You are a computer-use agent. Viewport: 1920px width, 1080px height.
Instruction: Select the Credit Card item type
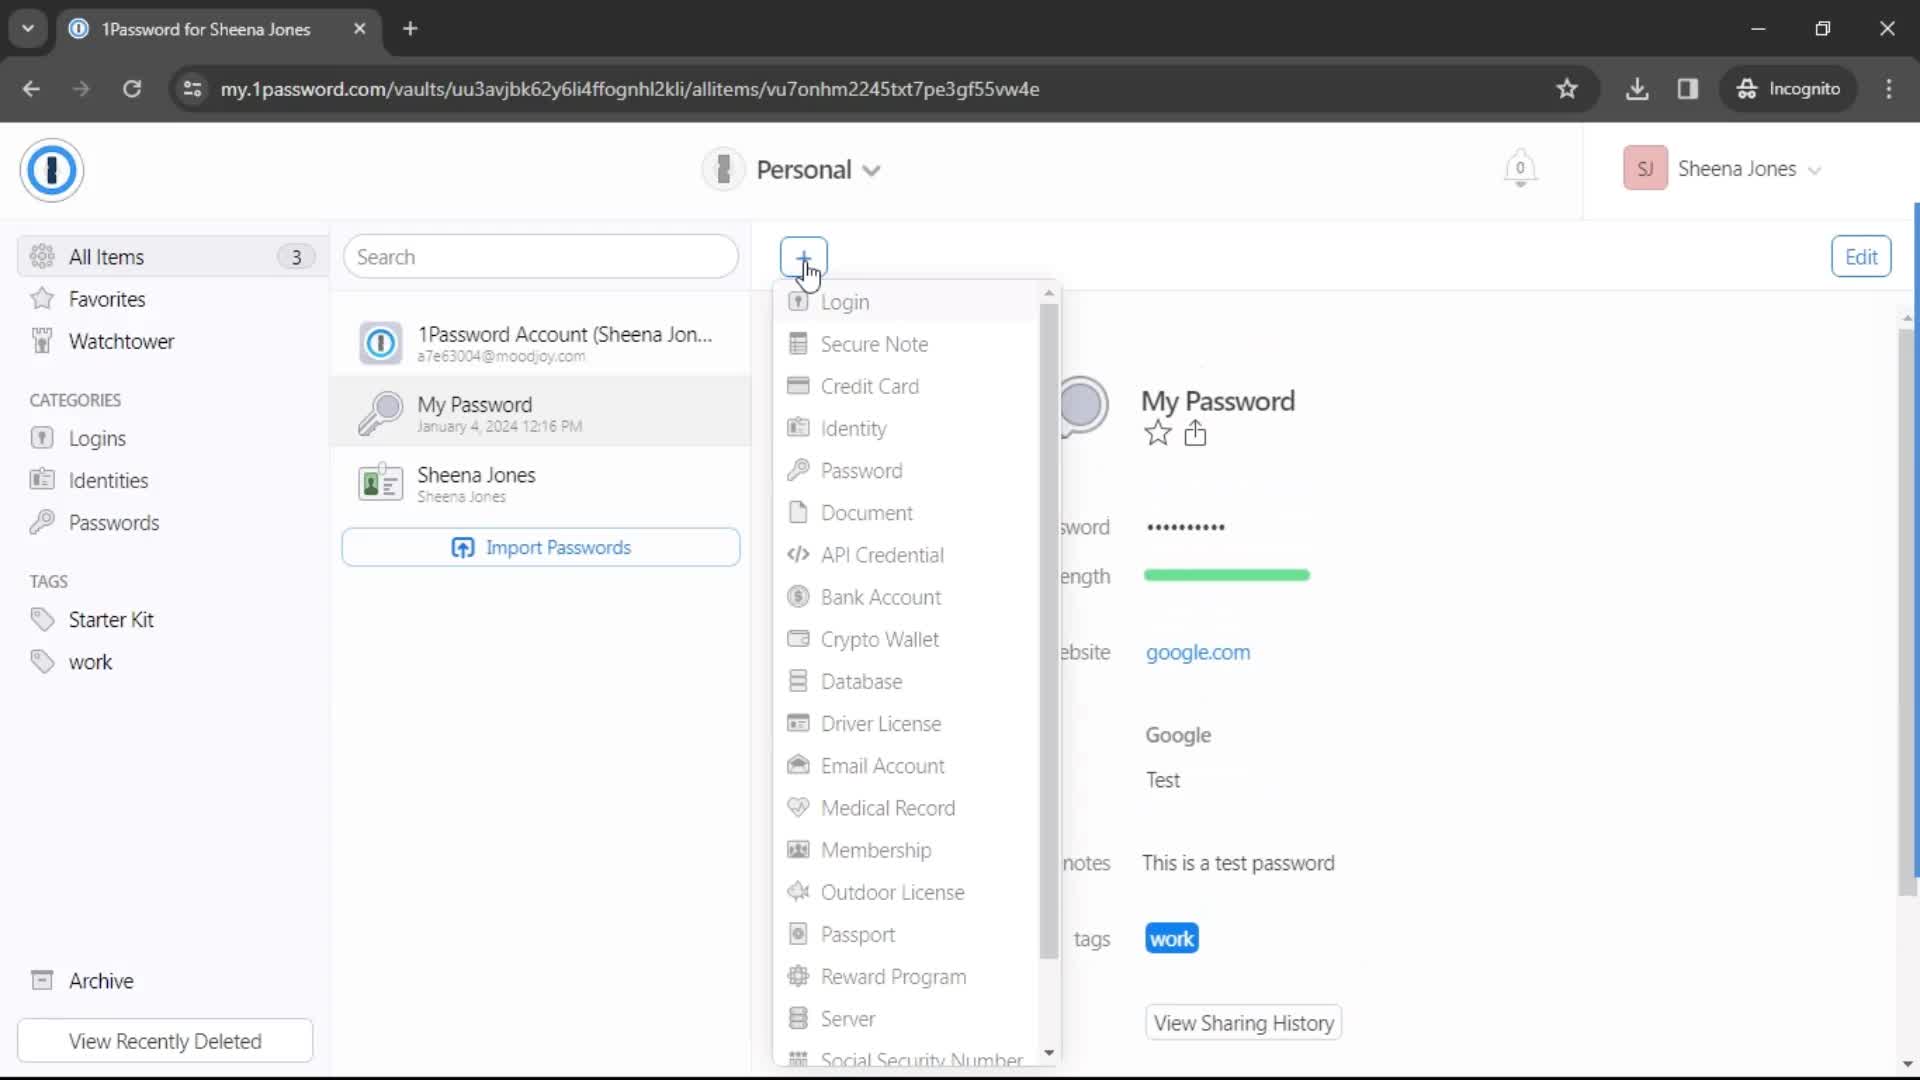point(870,386)
